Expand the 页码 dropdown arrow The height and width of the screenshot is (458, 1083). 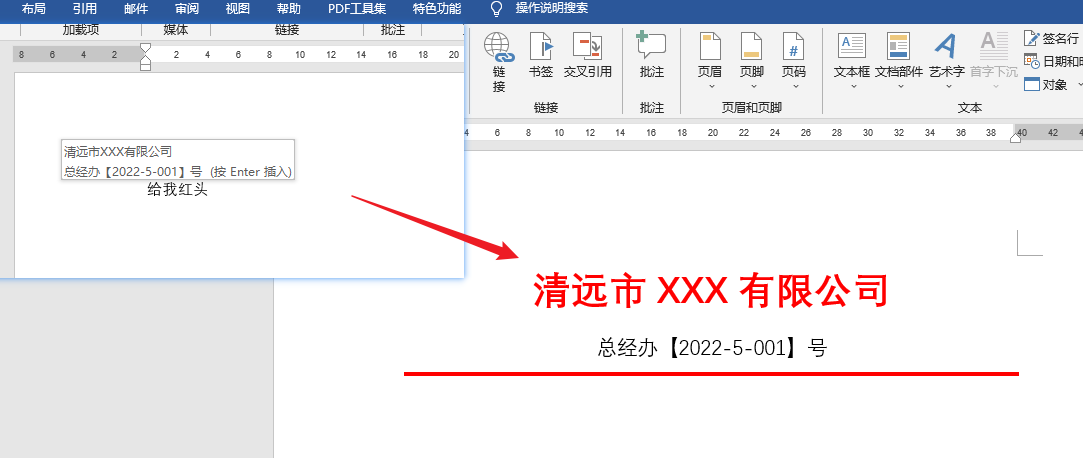point(795,87)
